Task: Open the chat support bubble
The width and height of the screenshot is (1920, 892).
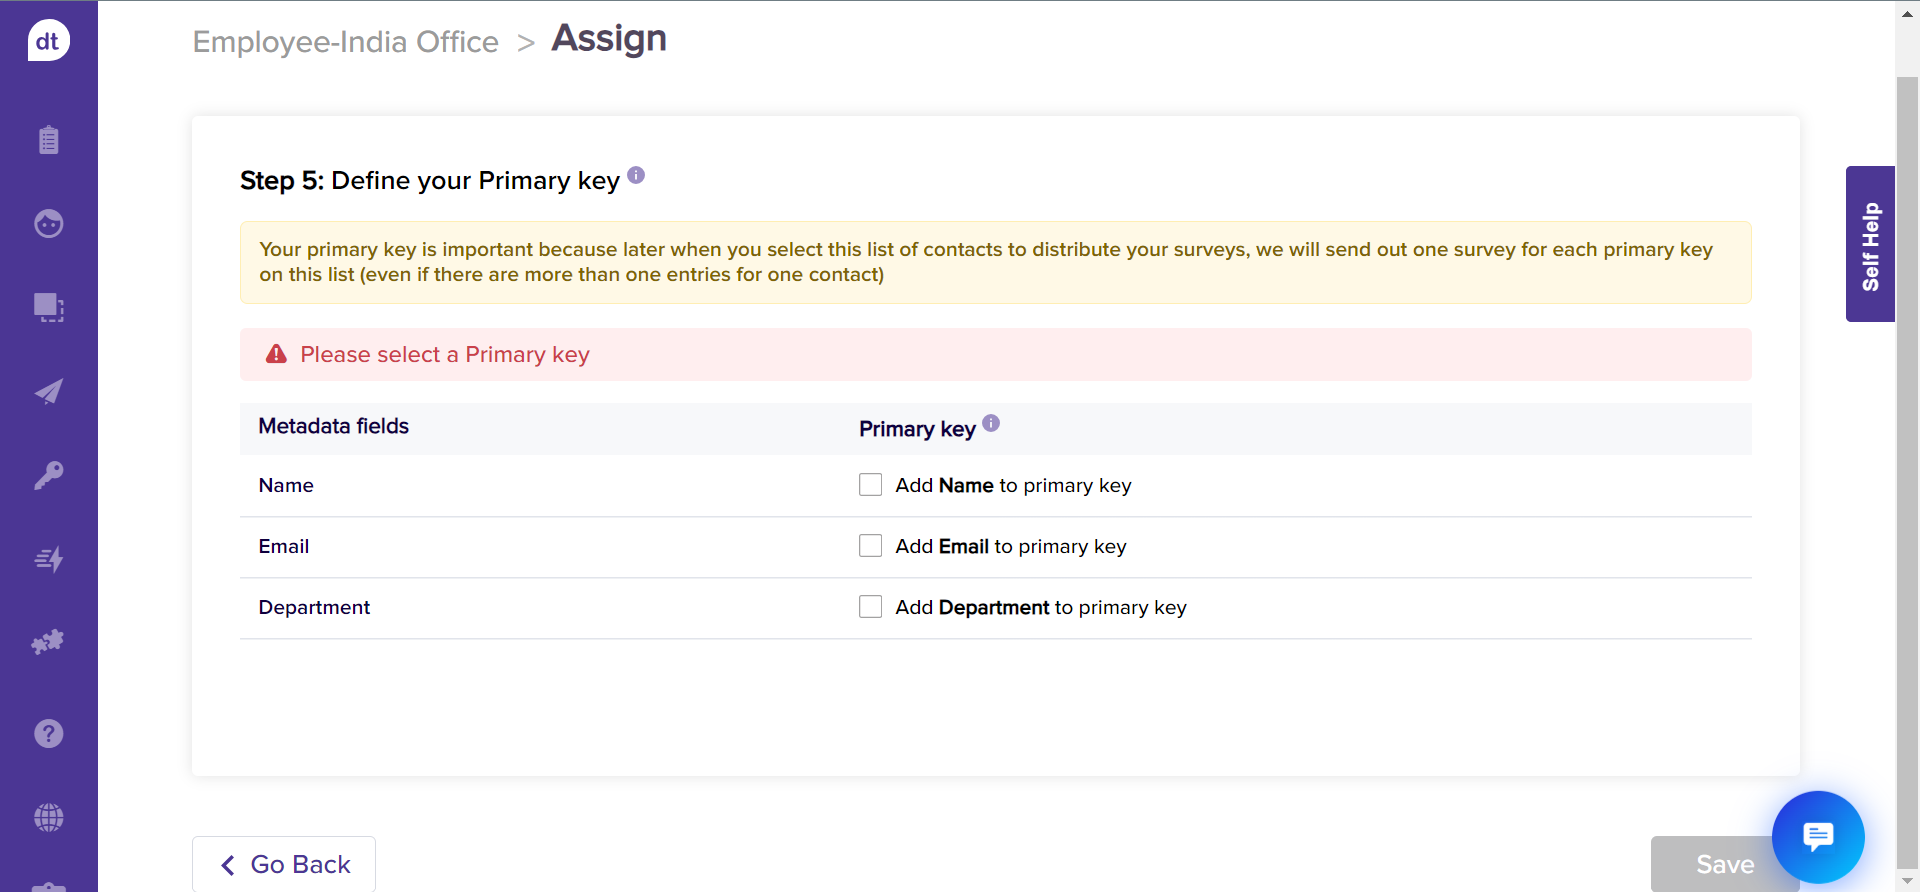Action: 1817,836
